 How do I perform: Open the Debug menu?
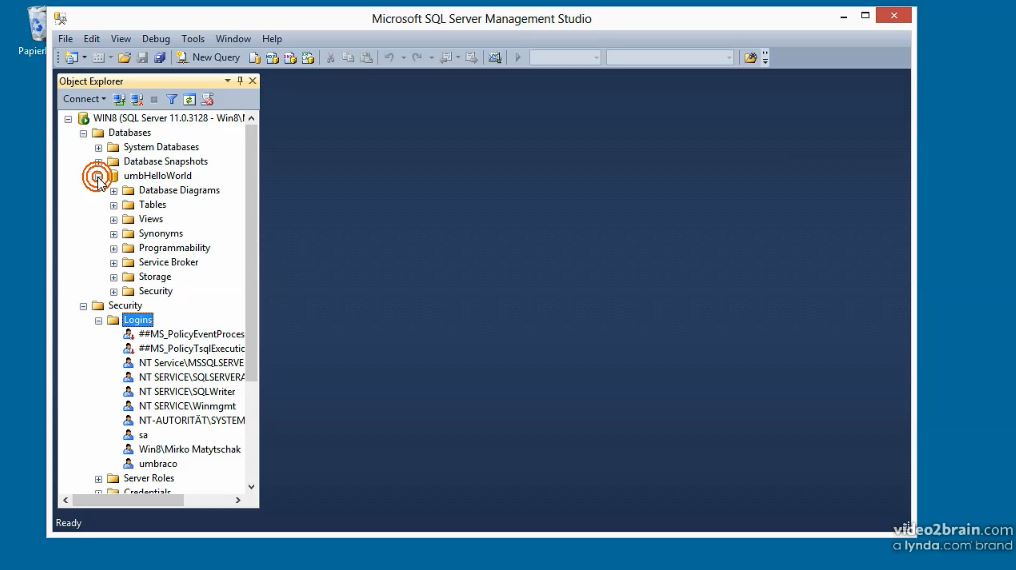click(x=156, y=39)
